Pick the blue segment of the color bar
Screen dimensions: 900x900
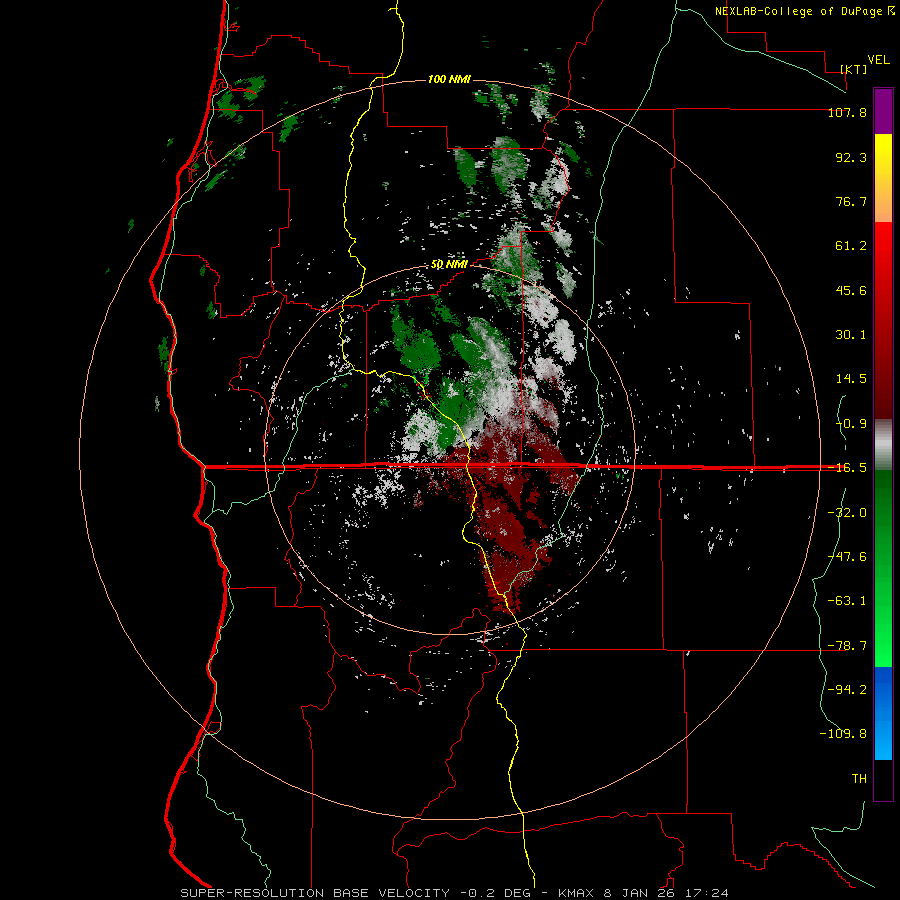point(883,713)
